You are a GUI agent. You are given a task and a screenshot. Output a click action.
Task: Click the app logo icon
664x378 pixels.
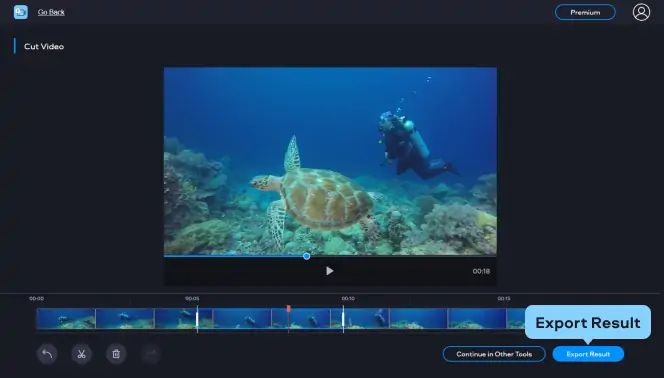point(21,12)
